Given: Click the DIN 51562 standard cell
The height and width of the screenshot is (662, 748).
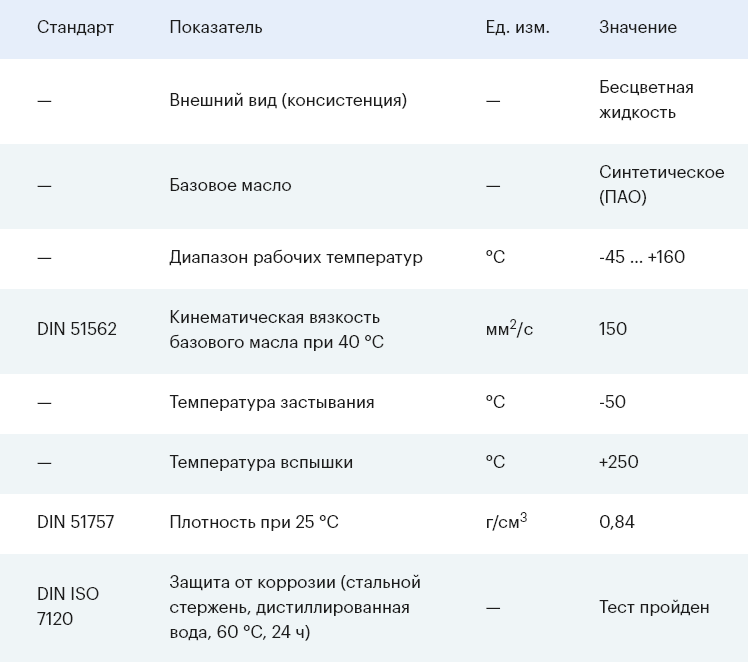Looking at the screenshot, I should coord(77,329).
